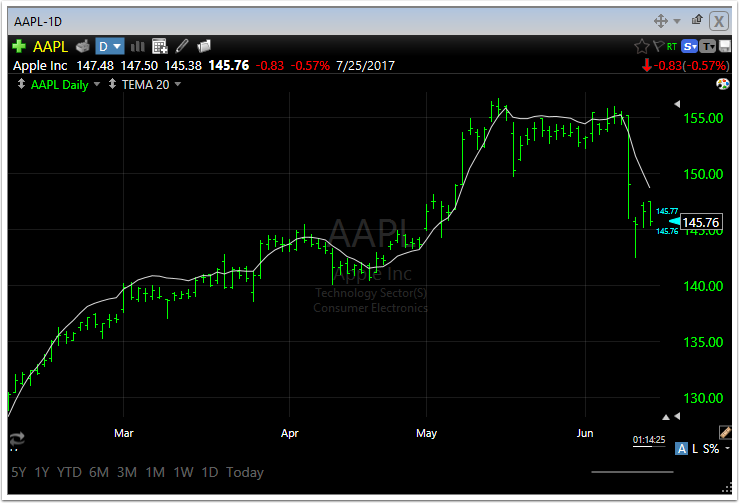Select the YTD time range
The image size is (739, 503).
[69, 472]
